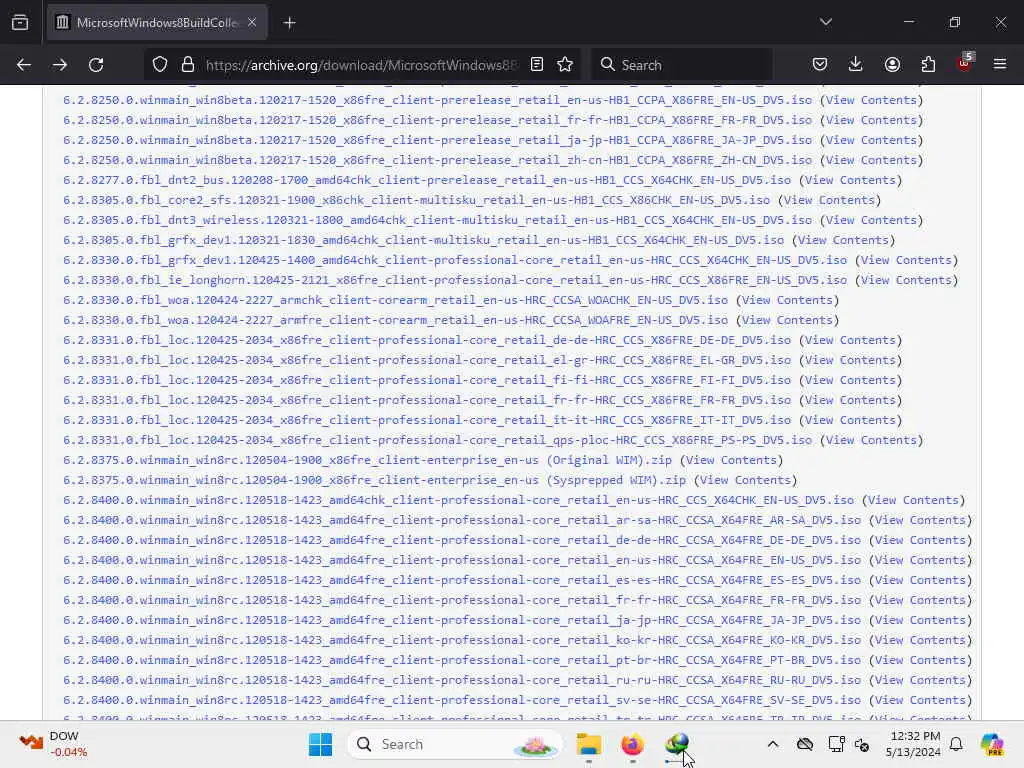Open the DOW stocks widget in taskbar
This screenshot has height=768, width=1024.
(52, 744)
